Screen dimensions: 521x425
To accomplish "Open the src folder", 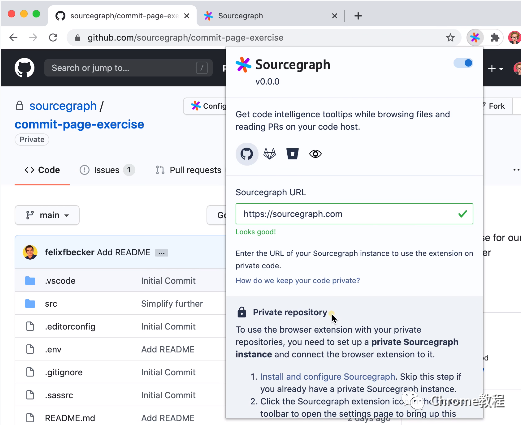I will coord(51,304).
